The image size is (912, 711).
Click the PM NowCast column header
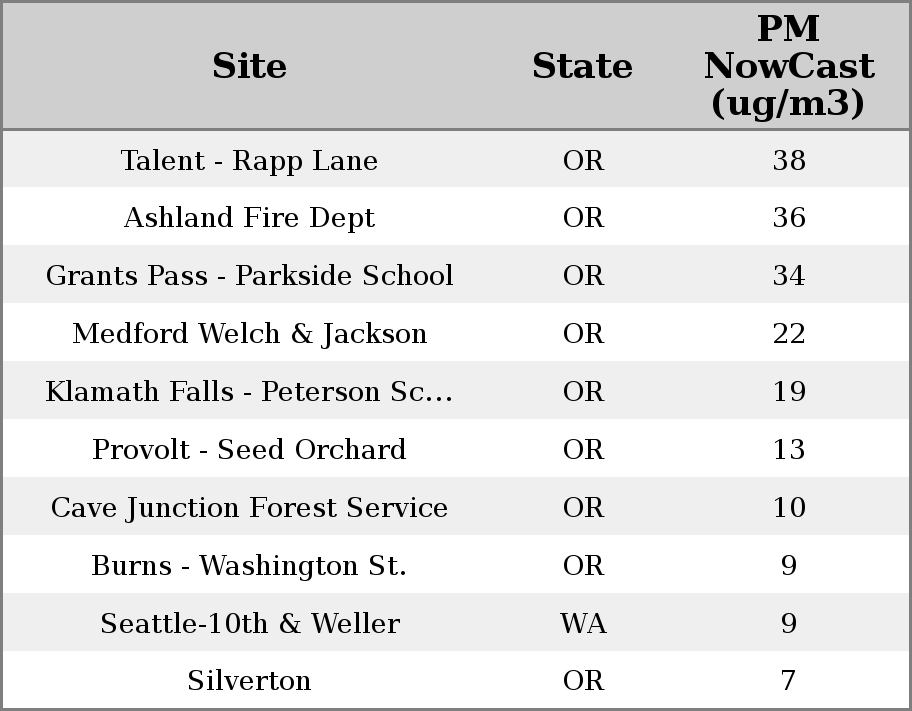[x=788, y=66]
